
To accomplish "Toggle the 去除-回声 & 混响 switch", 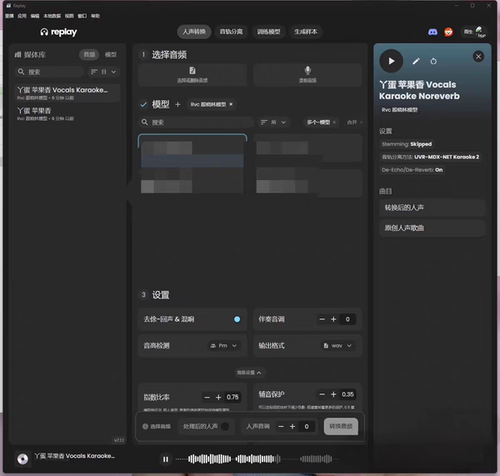I will tap(237, 319).
